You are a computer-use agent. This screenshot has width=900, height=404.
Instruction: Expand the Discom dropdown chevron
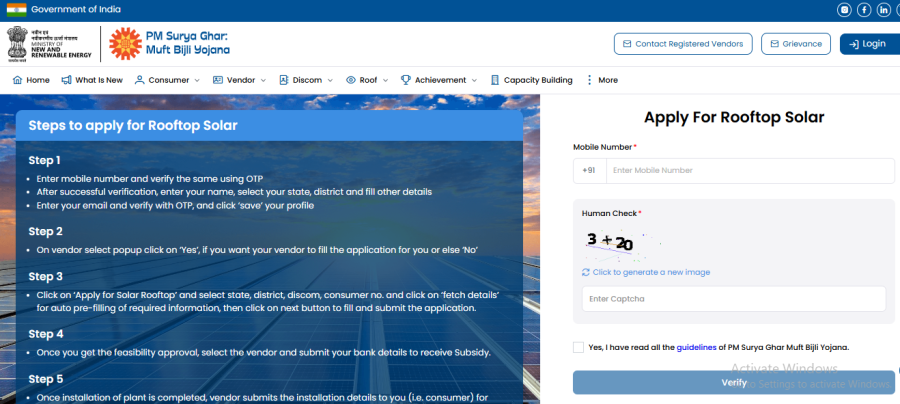tap(330, 80)
